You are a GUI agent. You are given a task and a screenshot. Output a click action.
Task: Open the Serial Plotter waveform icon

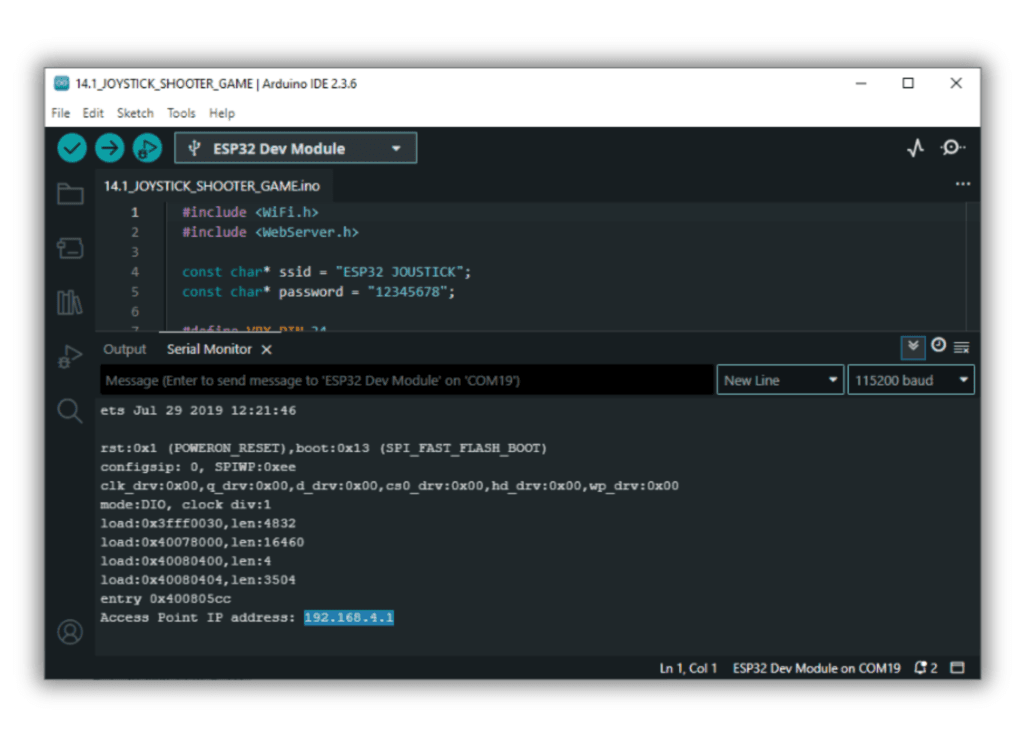point(916,148)
